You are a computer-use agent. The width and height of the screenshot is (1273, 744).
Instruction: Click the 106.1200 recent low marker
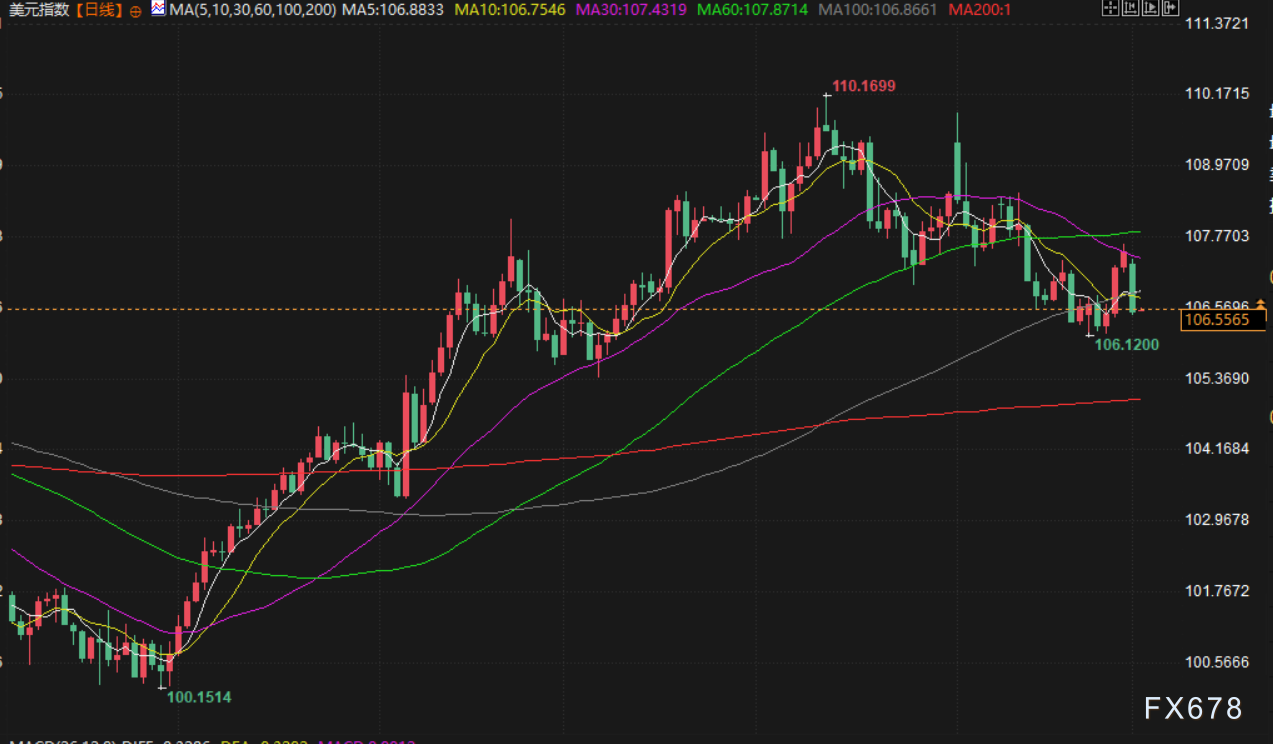1127,344
